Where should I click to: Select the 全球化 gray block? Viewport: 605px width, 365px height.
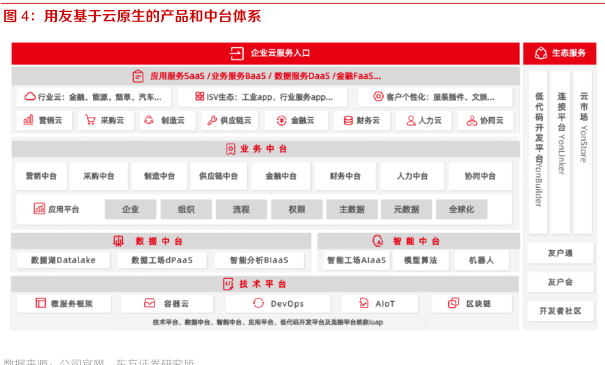pyautogui.click(x=461, y=210)
